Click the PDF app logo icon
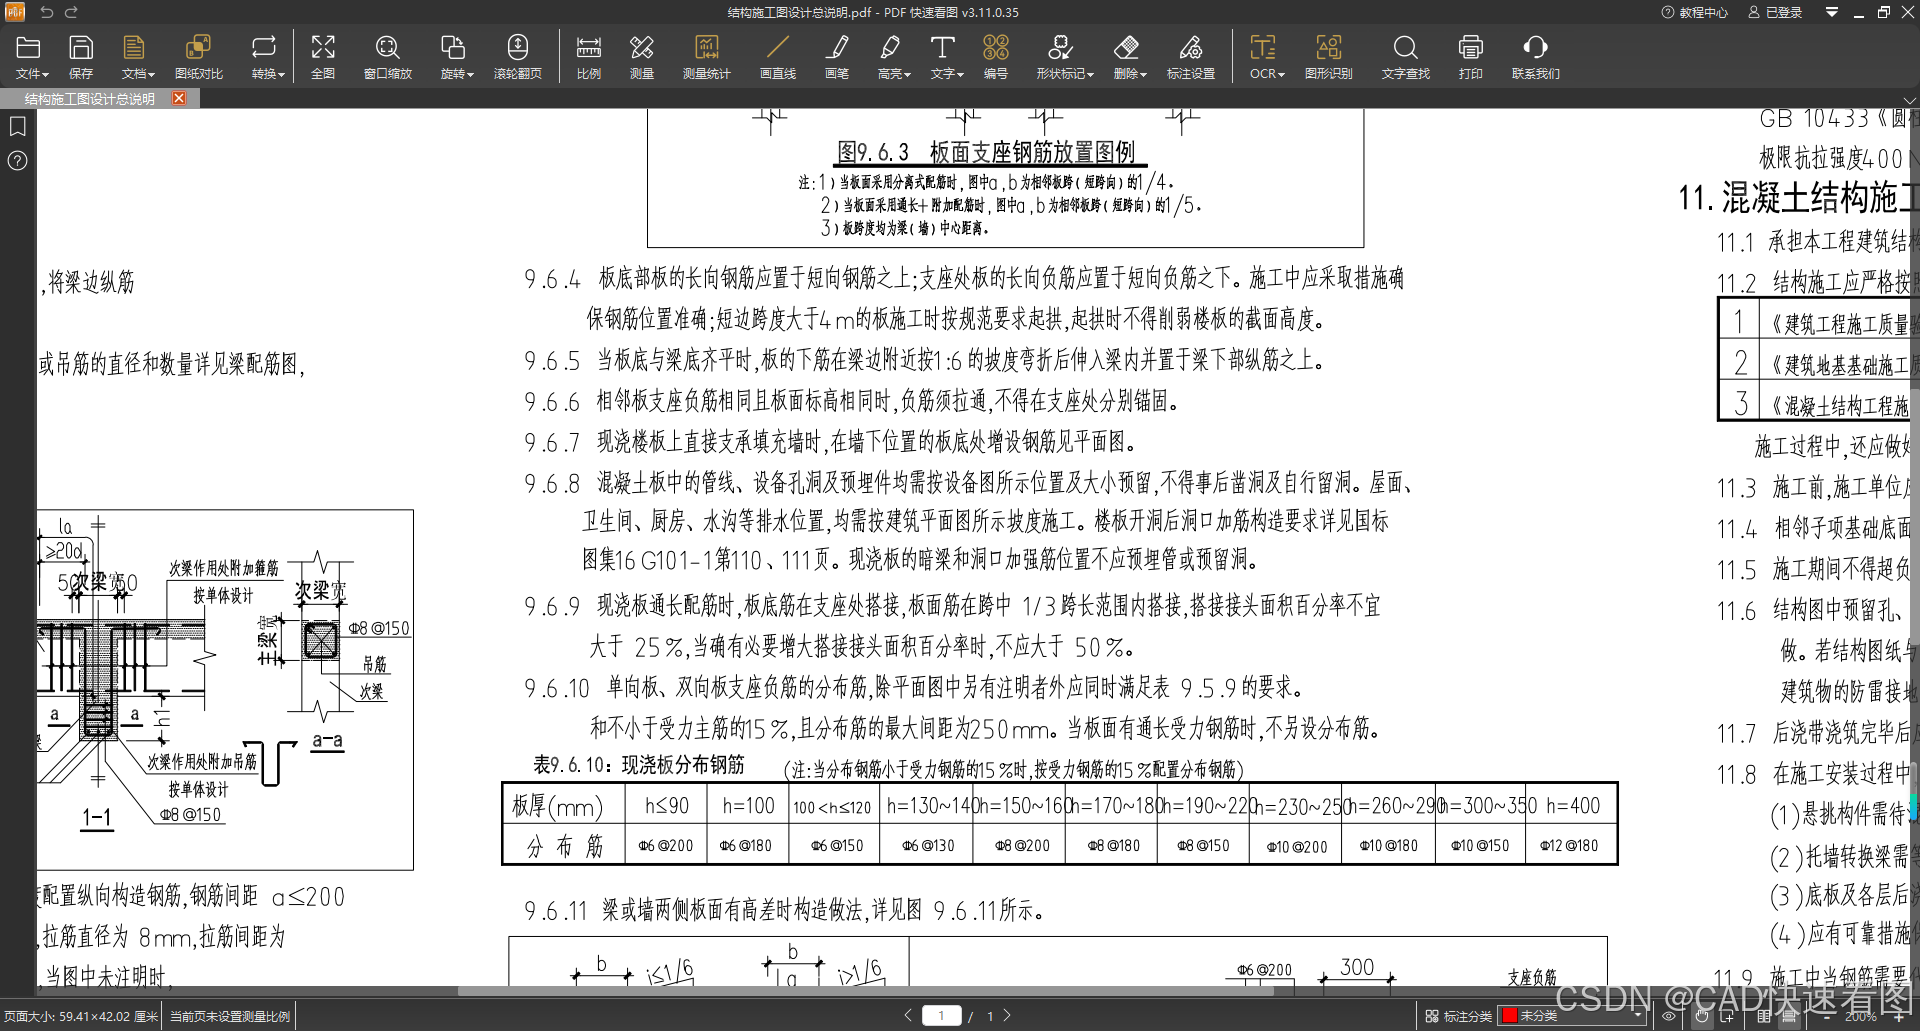This screenshot has height=1031, width=1920. (15, 12)
